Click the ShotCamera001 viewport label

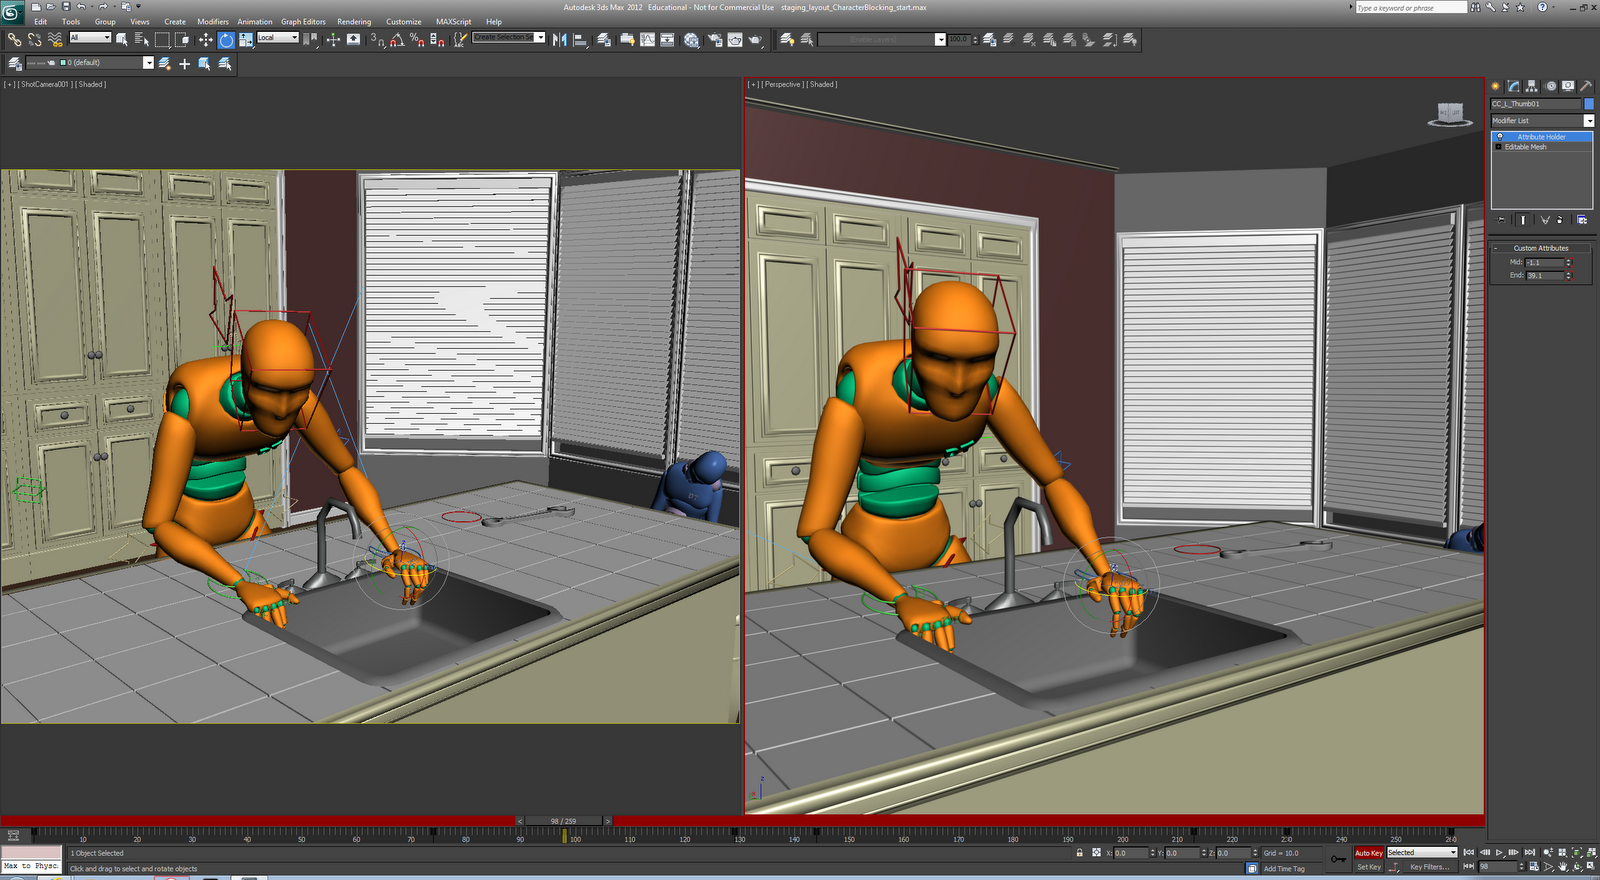[x=45, y=84]
